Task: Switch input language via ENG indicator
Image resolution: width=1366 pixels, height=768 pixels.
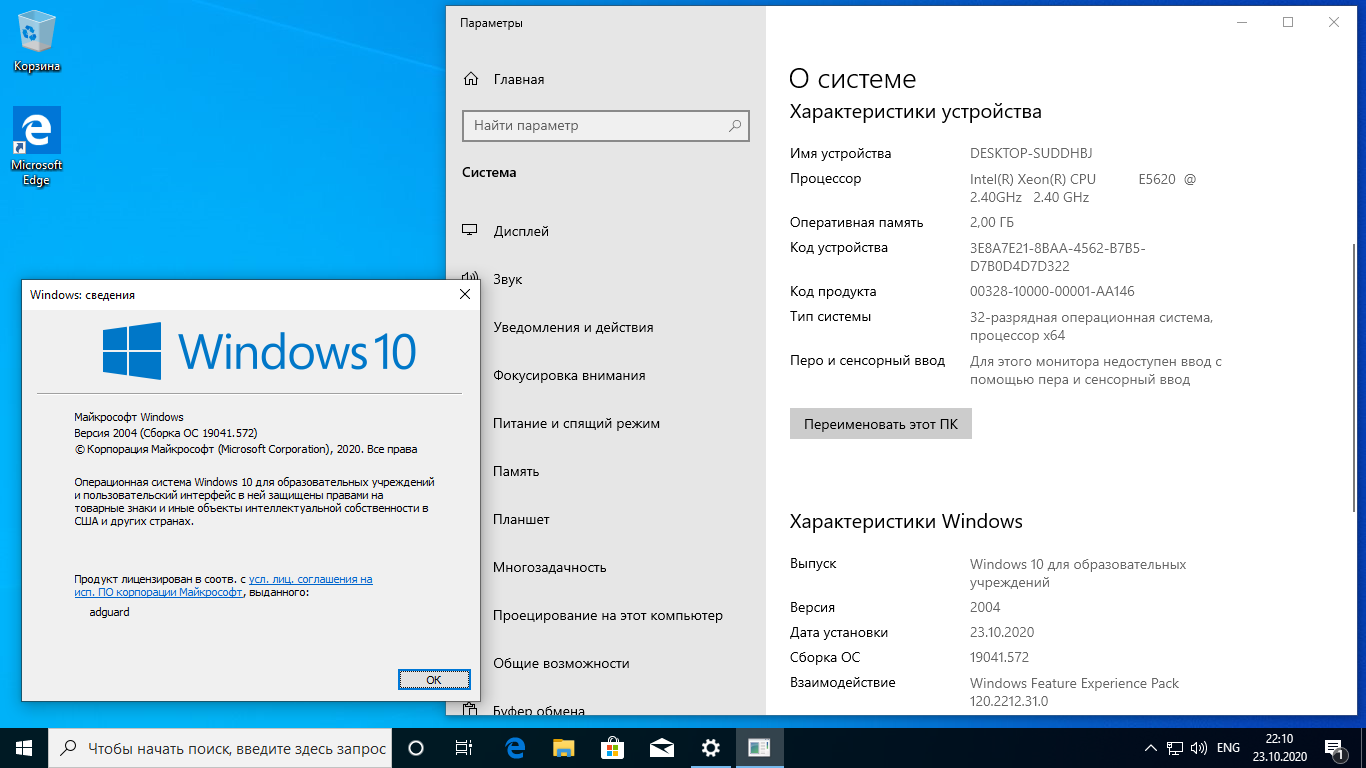Action: pos(1228,748)
